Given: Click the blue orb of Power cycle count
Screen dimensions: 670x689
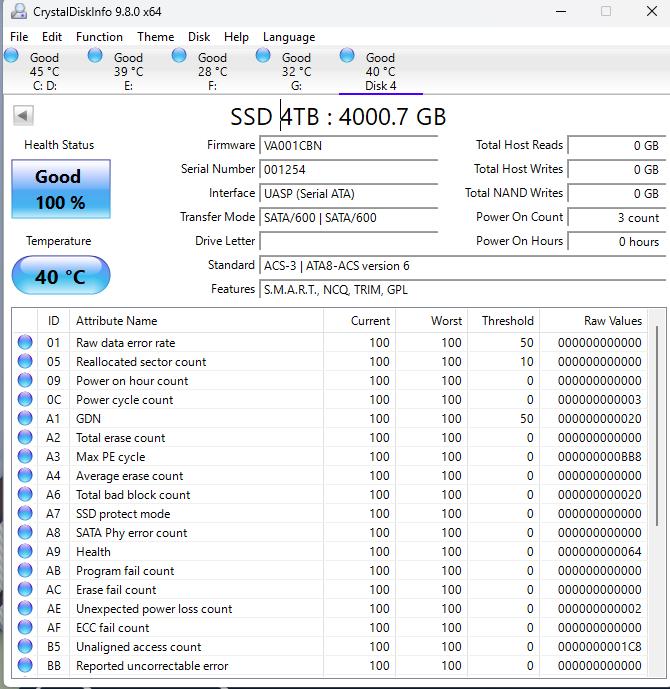Looking at the screenshot, I should (25, 399).
